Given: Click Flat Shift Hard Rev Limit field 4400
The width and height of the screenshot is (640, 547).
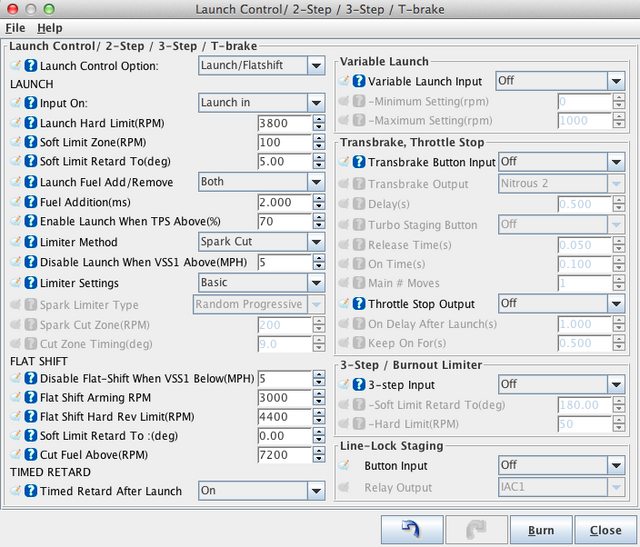Looking at the screenshot, I should (x=285, y=416).
